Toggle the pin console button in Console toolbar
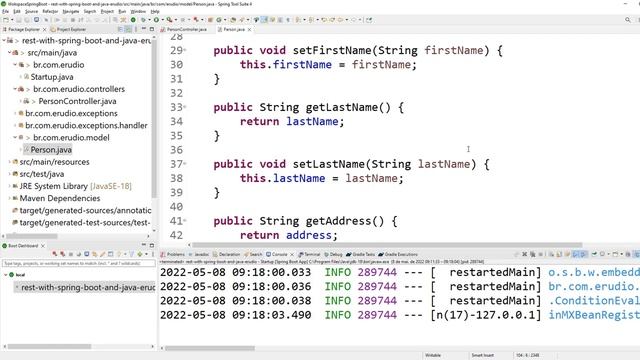 click(x=594, y=254)
